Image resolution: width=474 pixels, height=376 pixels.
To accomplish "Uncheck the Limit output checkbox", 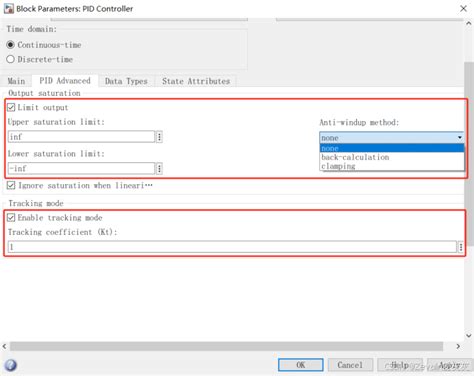I will point(11,107).
